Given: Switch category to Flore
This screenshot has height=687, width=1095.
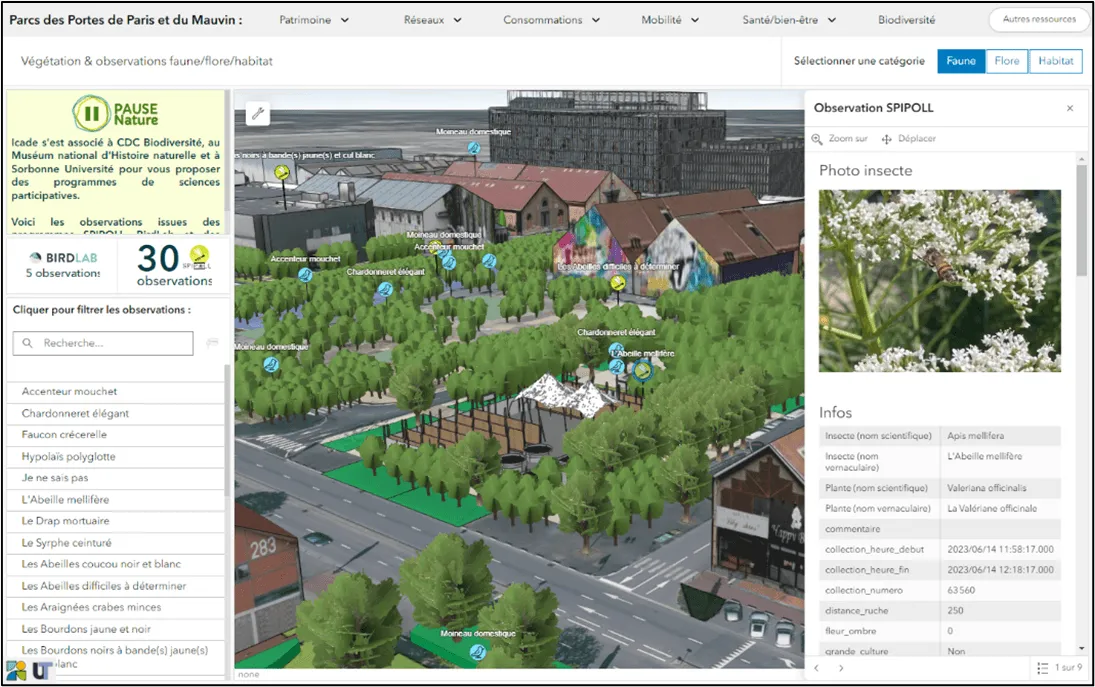Looking at the screenshot, I should tap(1007, 61).
